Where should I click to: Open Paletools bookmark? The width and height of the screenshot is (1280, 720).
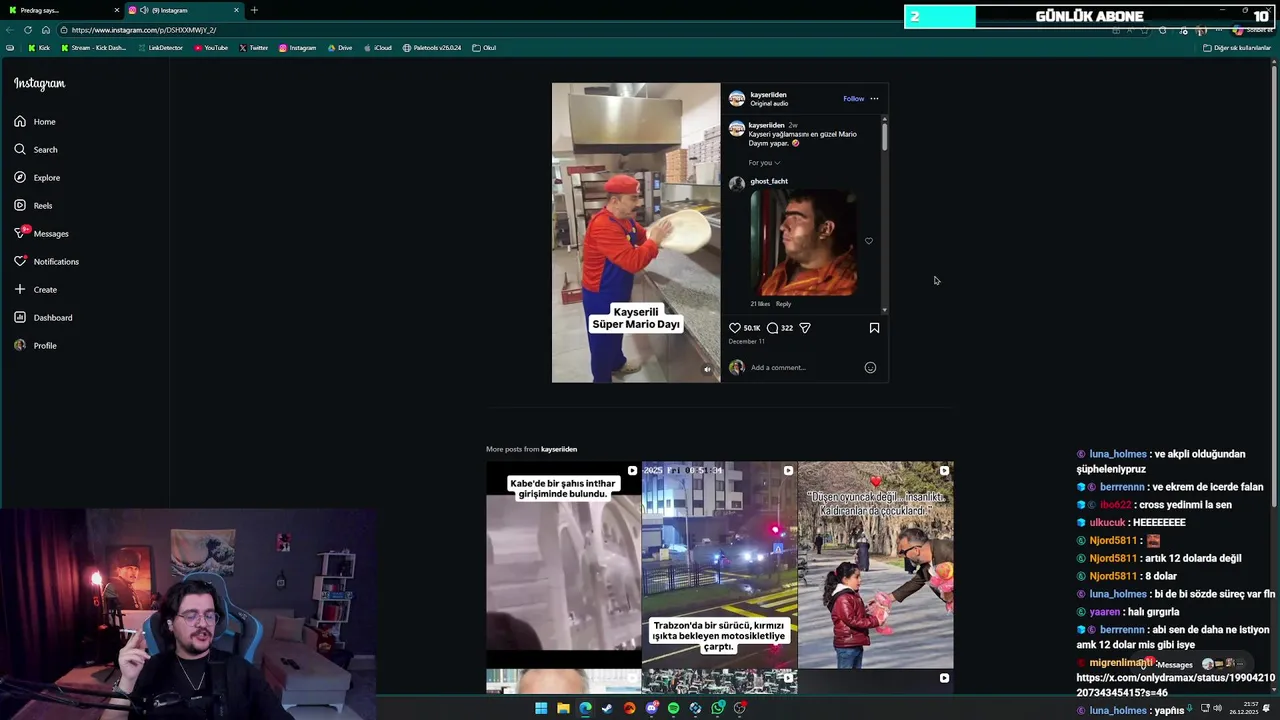coord(432,48)
